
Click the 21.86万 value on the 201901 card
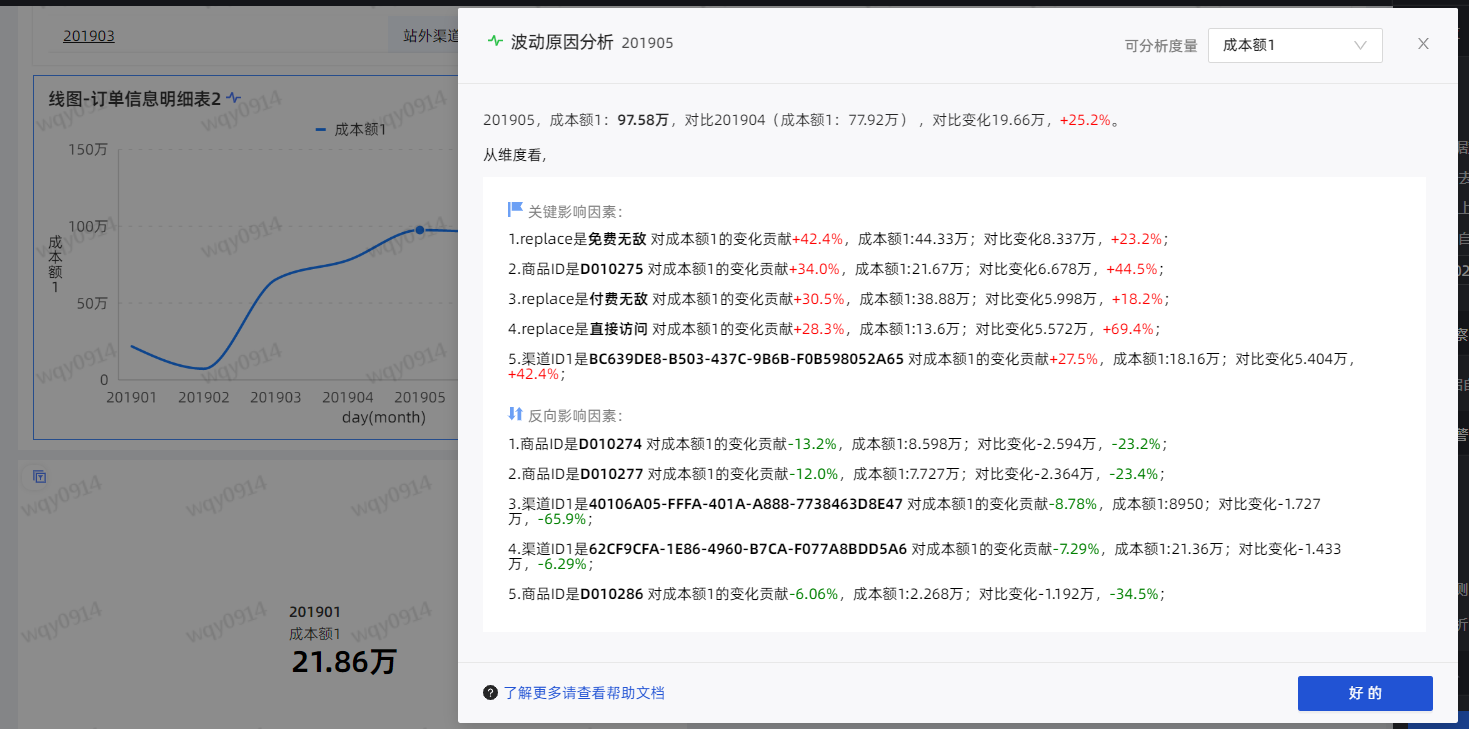pyautogui.click(x=344, y=661)
